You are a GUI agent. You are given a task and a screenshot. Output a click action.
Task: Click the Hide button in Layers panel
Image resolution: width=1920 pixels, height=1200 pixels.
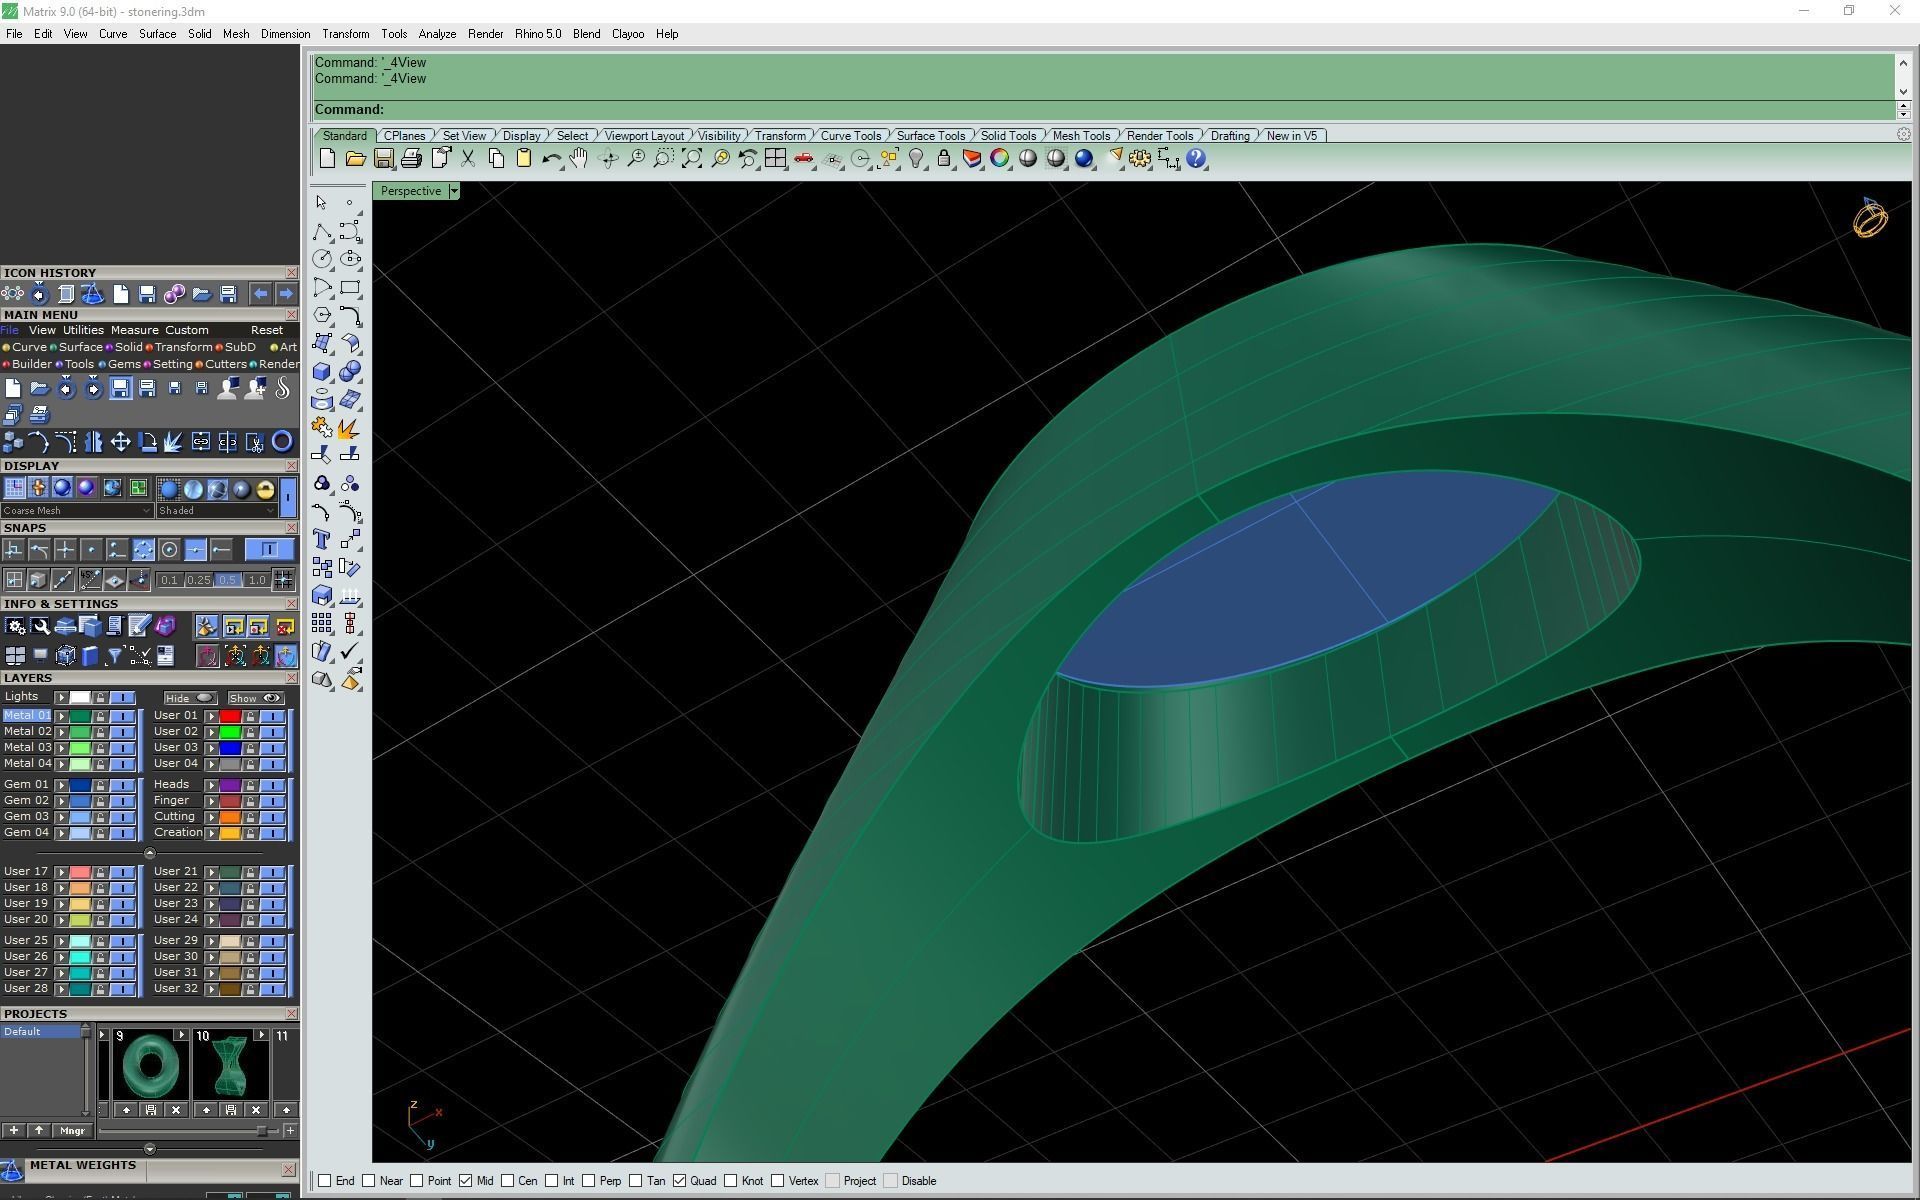tap(189, 698)
